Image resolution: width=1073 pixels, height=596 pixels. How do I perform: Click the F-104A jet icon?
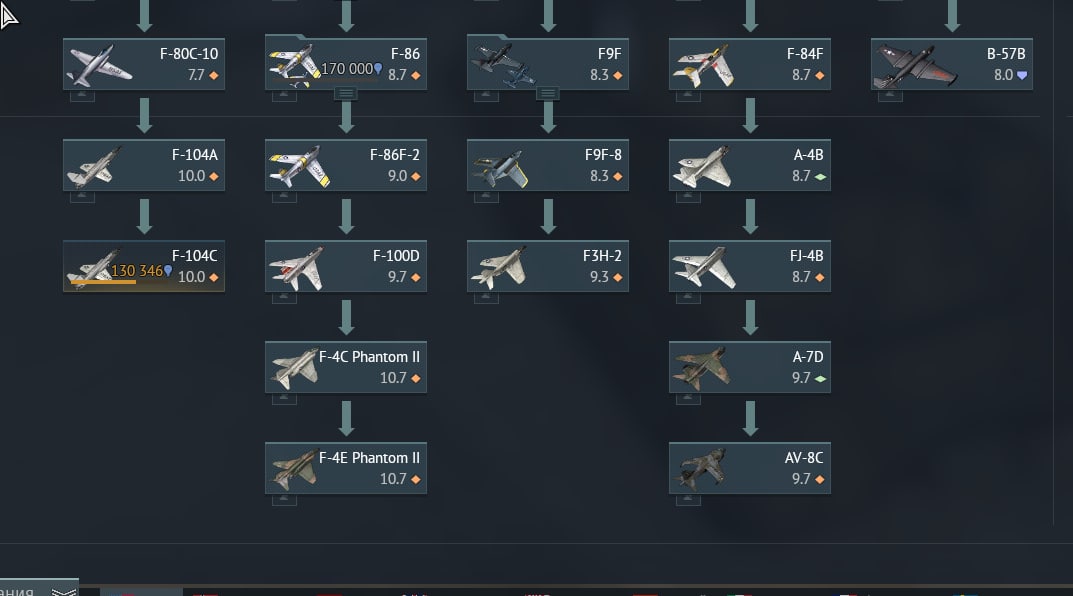click(x=92, y=167)
